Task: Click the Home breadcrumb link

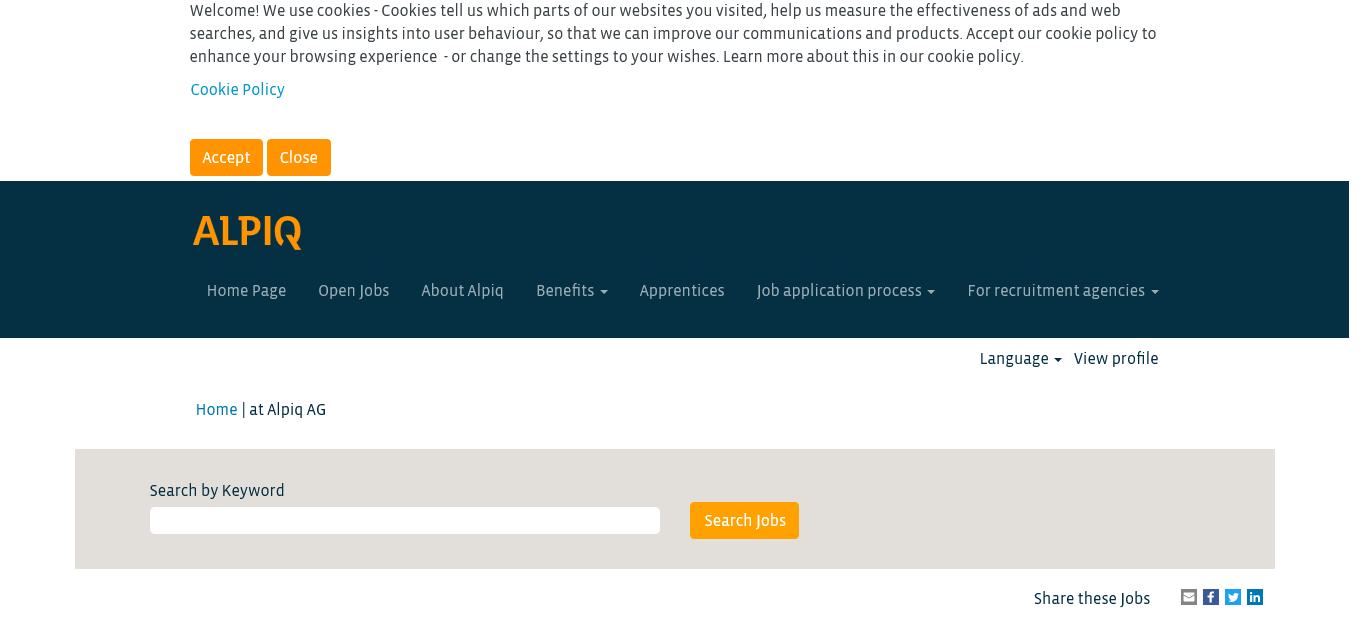Action: 216,410
